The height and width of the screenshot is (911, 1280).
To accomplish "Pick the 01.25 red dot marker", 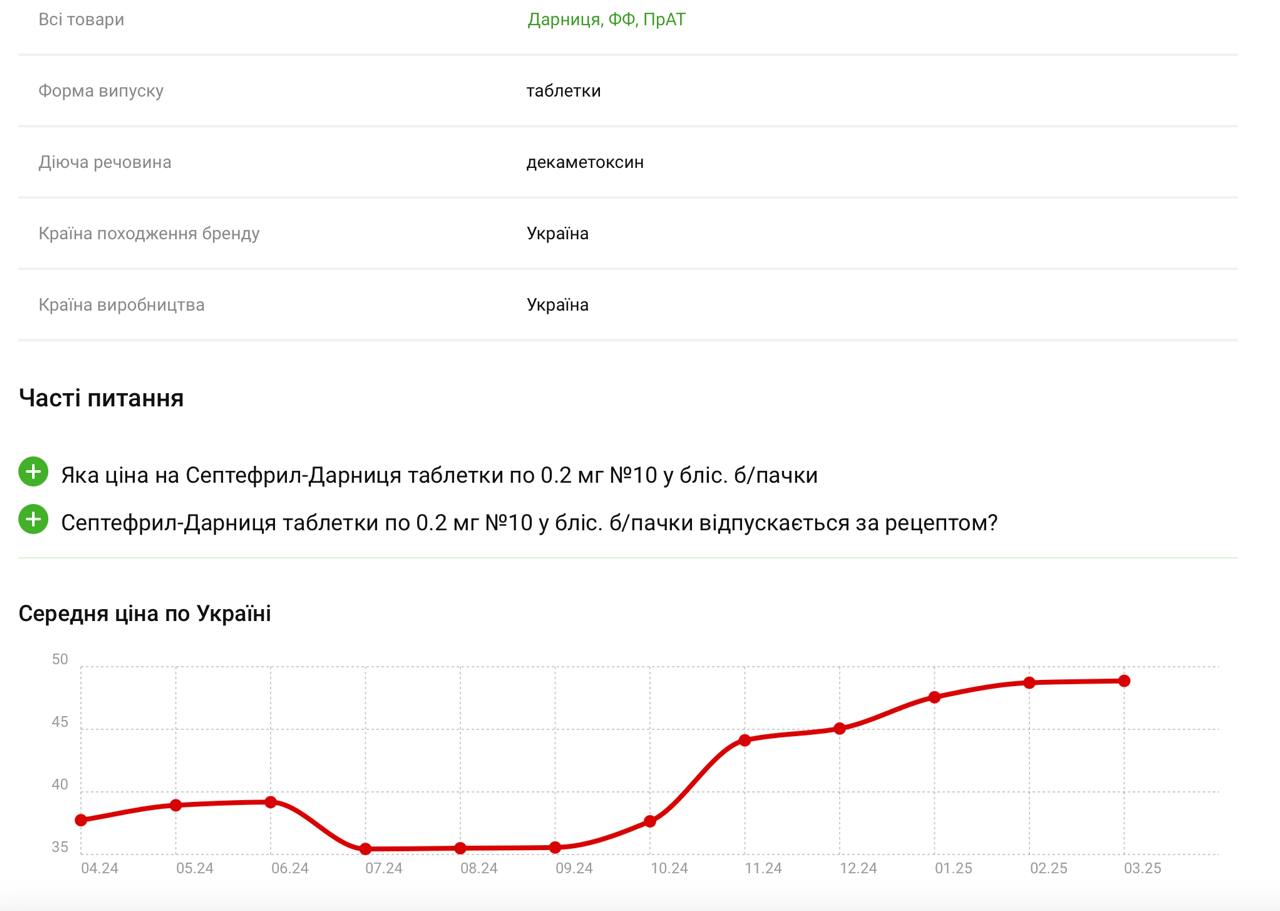I will [x=934, y=697].
